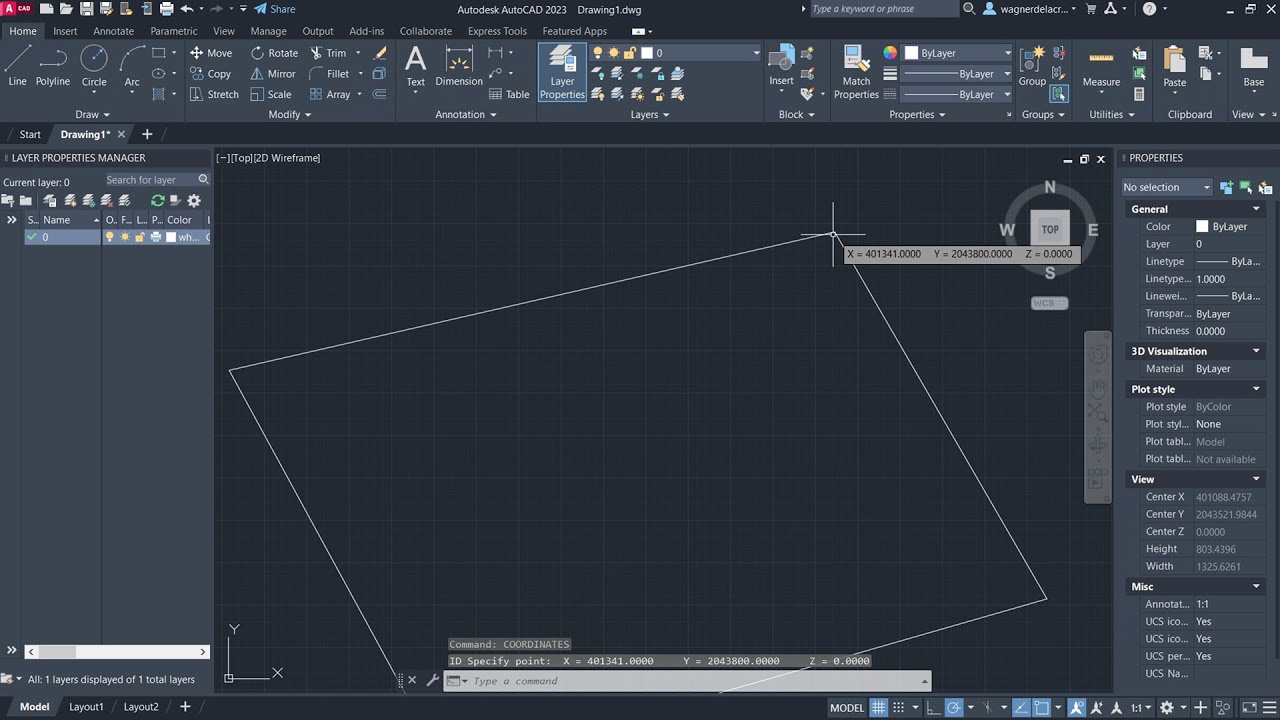
Task: Click the wagnerdelacr account name
Action: click(1032, 9)
